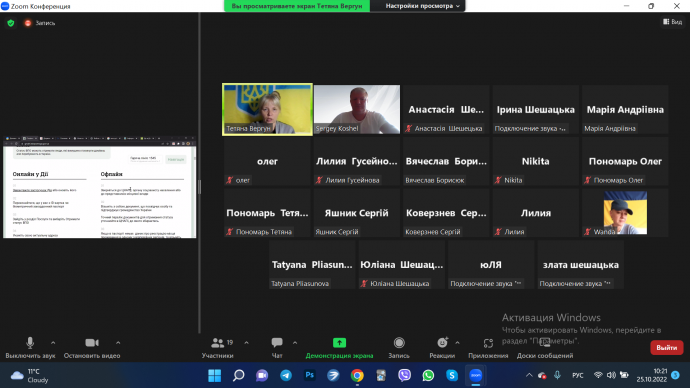The height and width of the screenshot is (388, 690).
Task: Open Google Chrome from the taskbar
Action: click(x=357, y=375)
